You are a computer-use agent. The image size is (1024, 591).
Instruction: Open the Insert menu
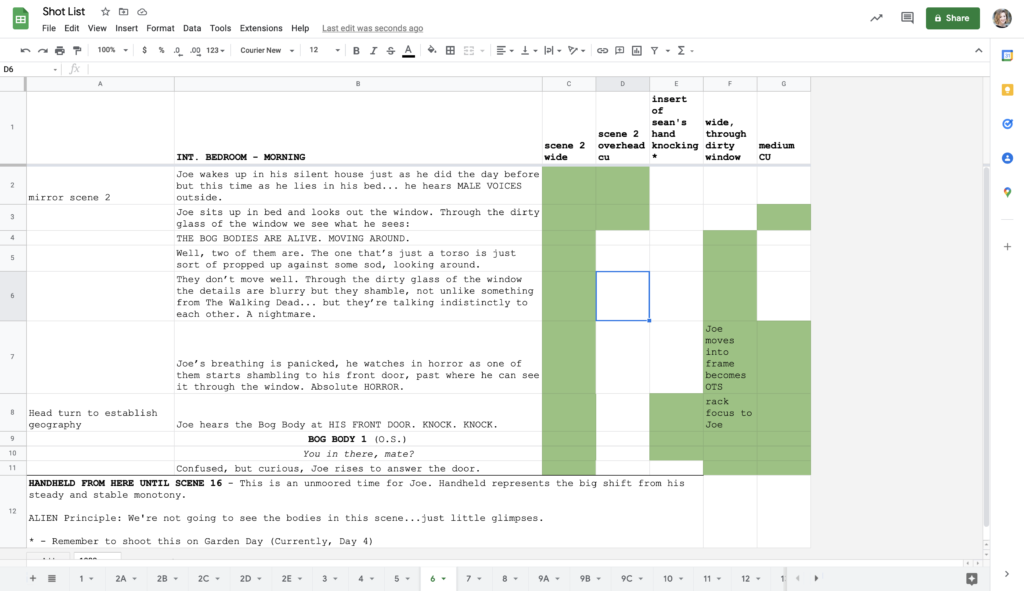coord(127,28)
